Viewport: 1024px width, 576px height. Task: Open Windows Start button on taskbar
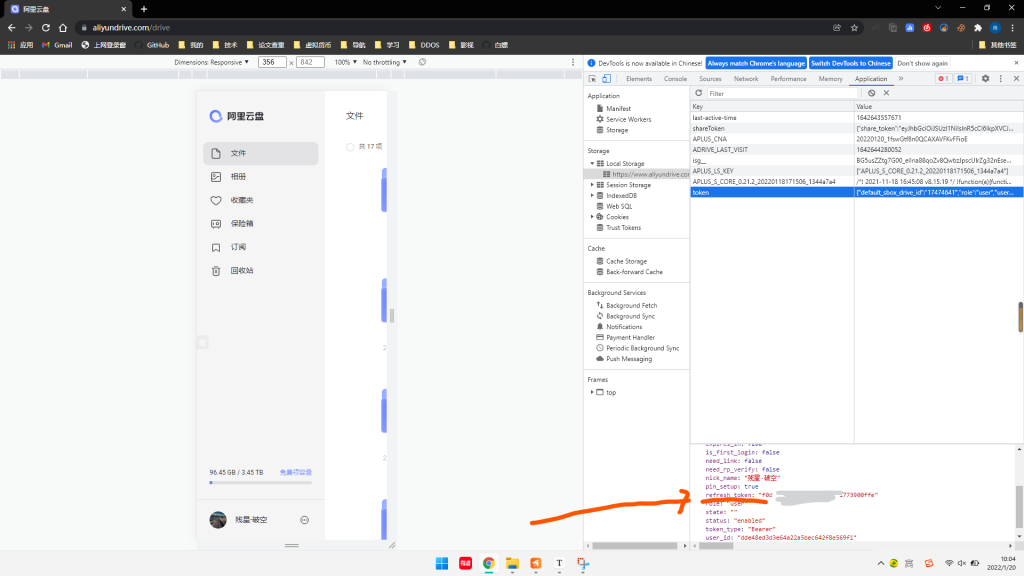click(x=442, y=563)
